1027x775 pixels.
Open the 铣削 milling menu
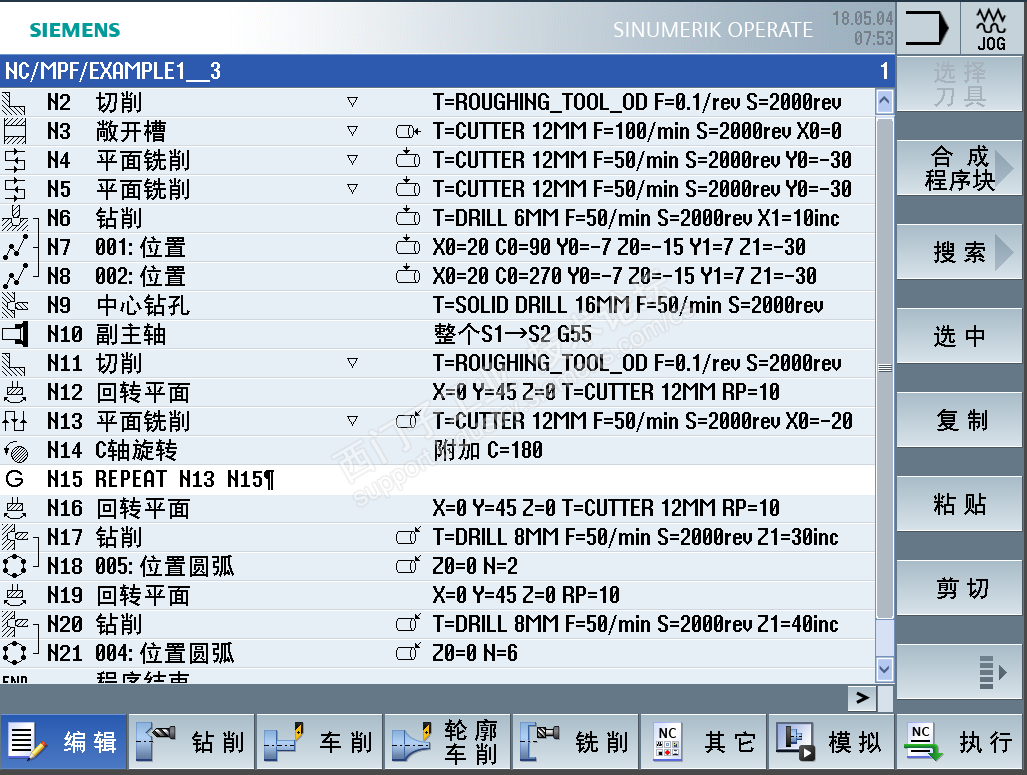(x=575, y=742)
